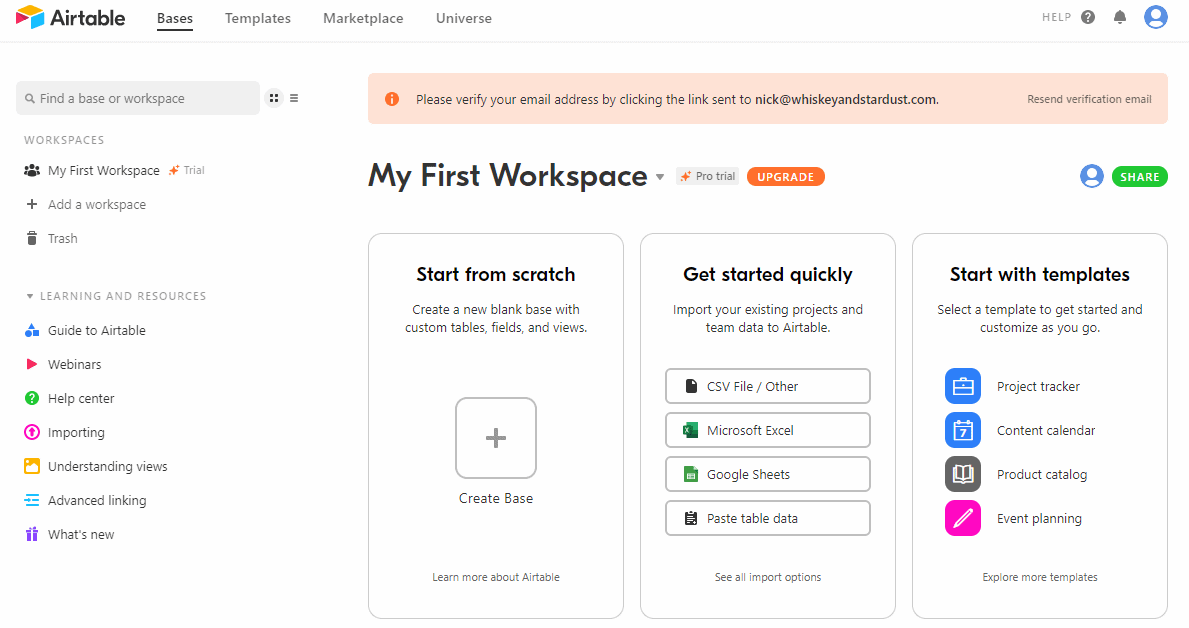The image size is (1189, 628).
Task: Open Advanced linking link
Action: coord(97,501)
